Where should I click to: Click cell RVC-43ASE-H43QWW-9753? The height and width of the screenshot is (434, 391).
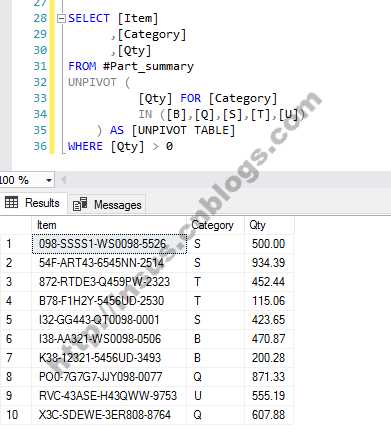tap(109, 396)
